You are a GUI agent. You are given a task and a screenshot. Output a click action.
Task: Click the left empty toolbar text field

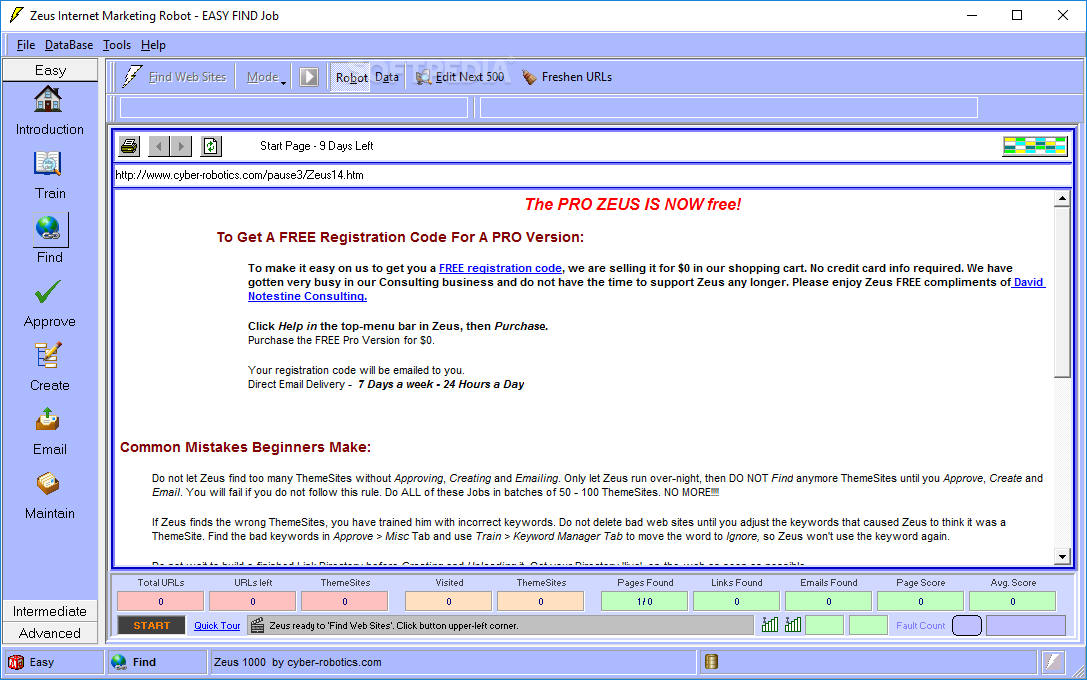(294, 107)
